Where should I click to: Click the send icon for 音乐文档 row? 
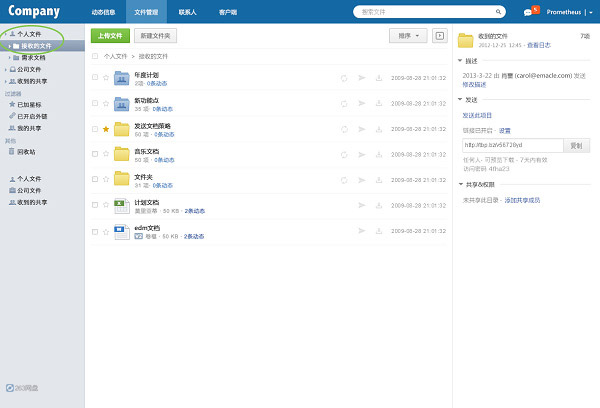[x=361, y=154]
